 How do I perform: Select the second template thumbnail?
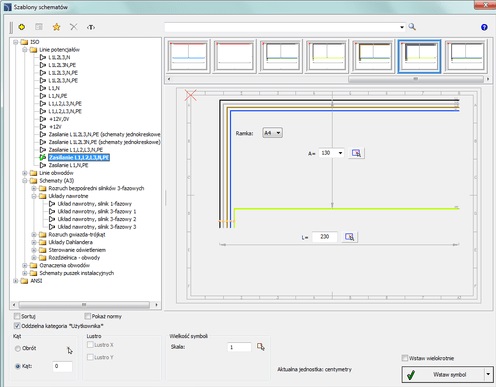point(234,56)
